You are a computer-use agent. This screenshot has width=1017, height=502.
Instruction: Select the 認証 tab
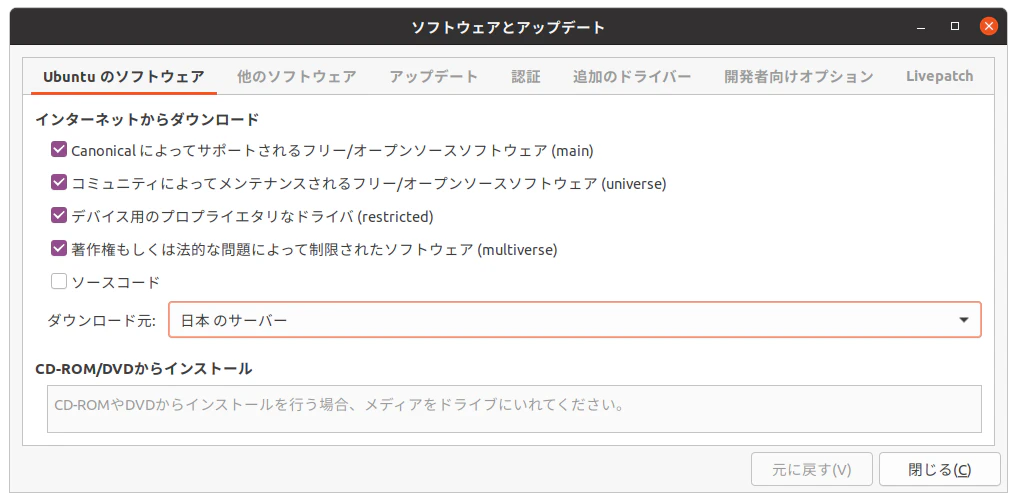526,77
